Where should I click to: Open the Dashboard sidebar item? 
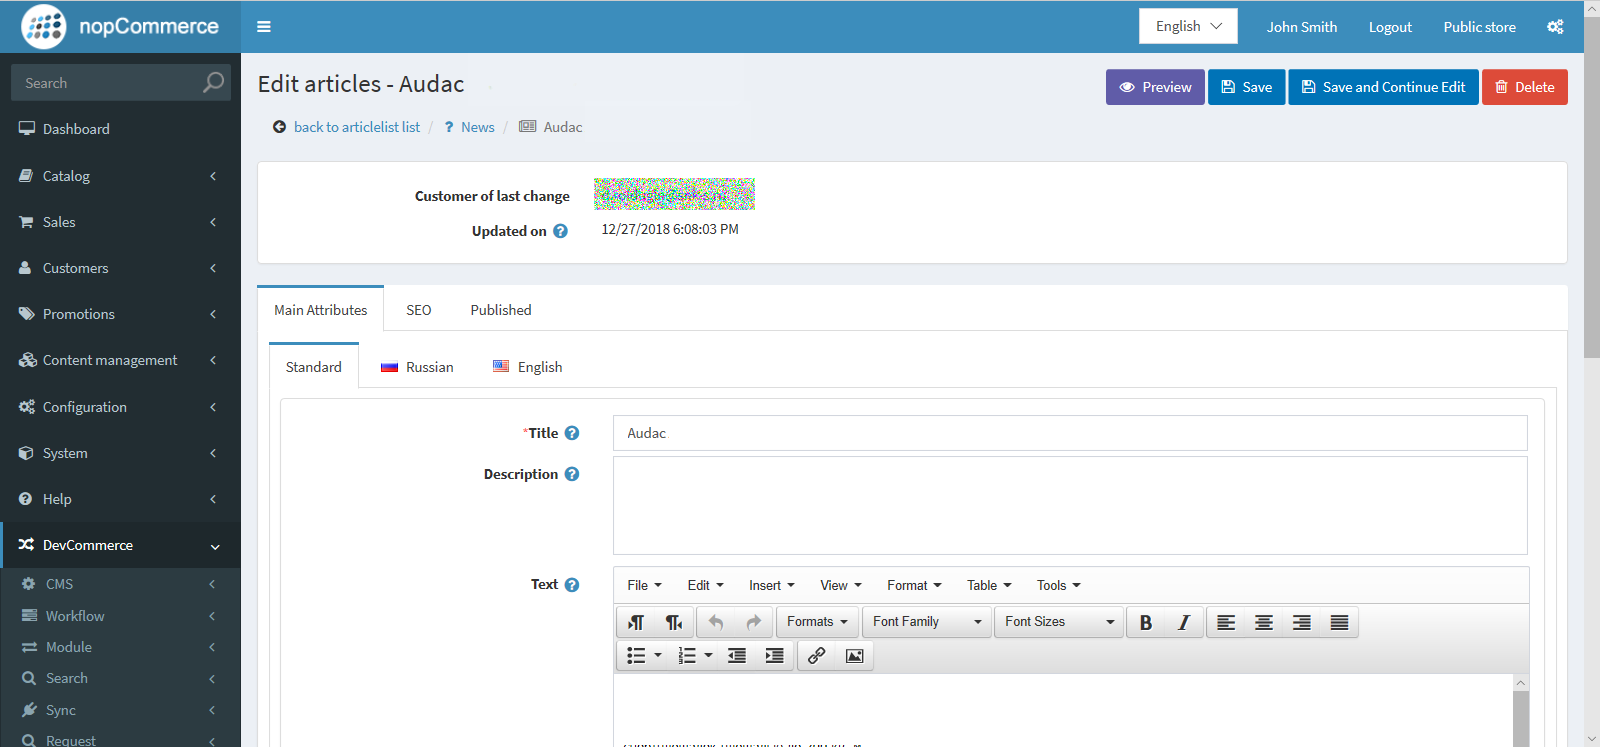tap(120, 129)
